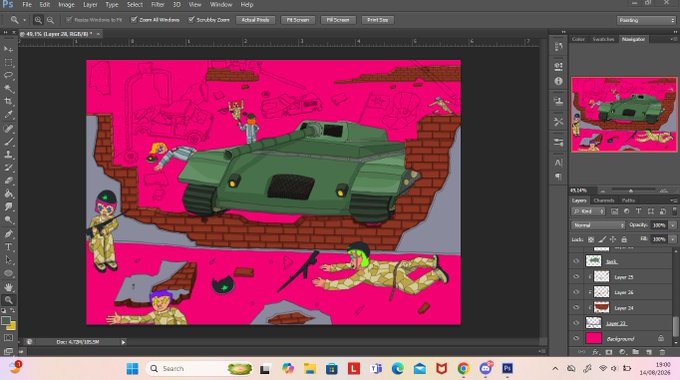Open status bar info arrow
Screen dimensions: 680x380
tap(123, 342)
